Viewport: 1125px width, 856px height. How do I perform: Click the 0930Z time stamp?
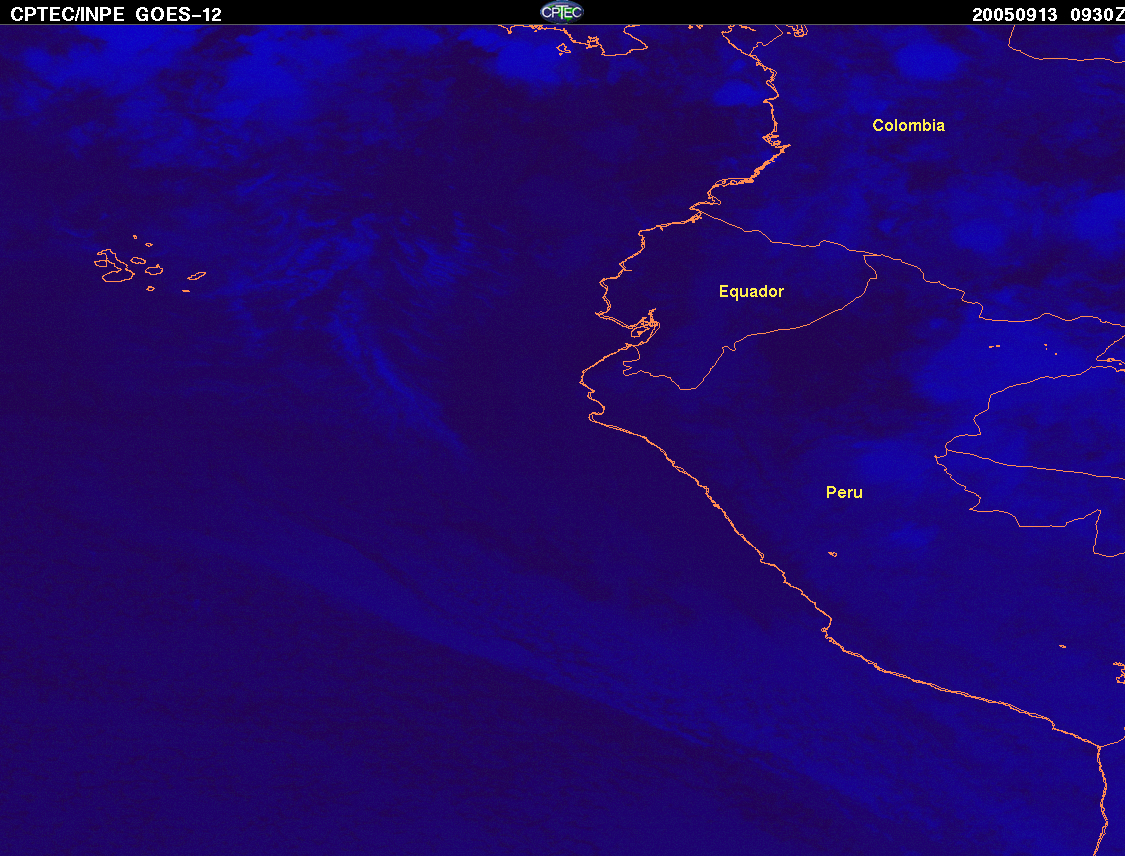tap(1096, 14)
